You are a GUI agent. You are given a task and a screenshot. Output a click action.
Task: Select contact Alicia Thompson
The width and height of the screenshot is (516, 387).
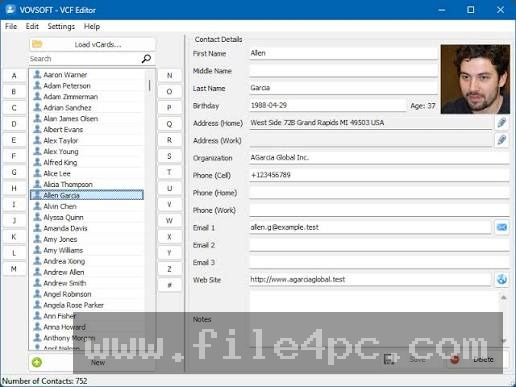87,184
